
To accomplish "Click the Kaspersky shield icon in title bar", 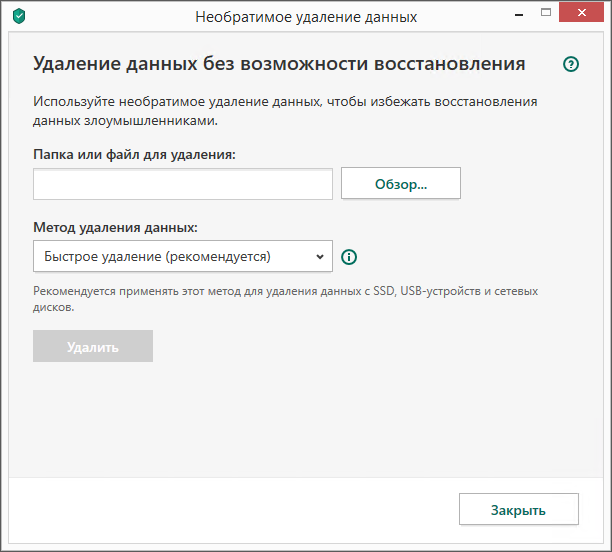I will tap(20, 17).
